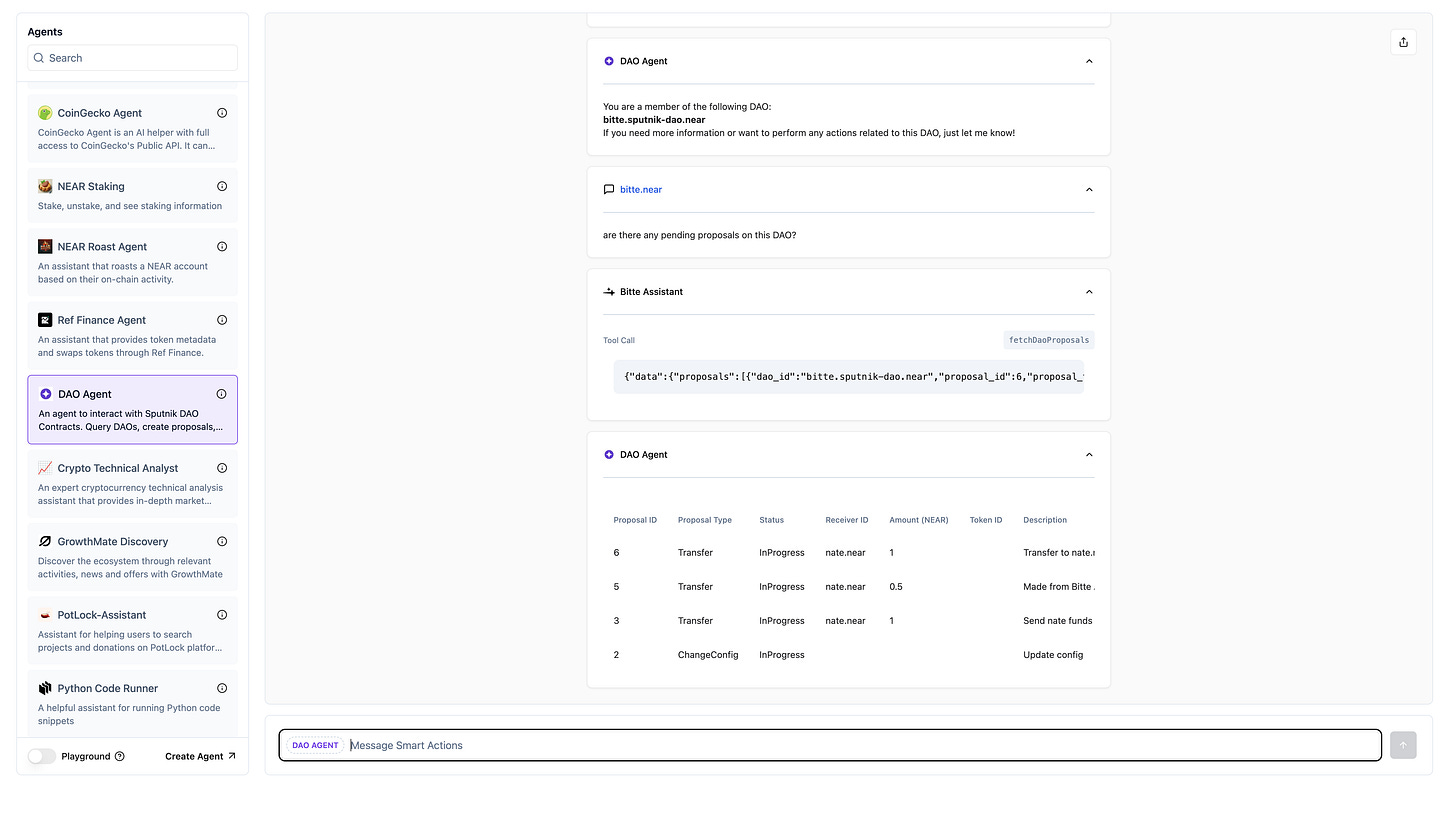Click the NEAR Roast Agent logo icon

click(x=45, y=247)
